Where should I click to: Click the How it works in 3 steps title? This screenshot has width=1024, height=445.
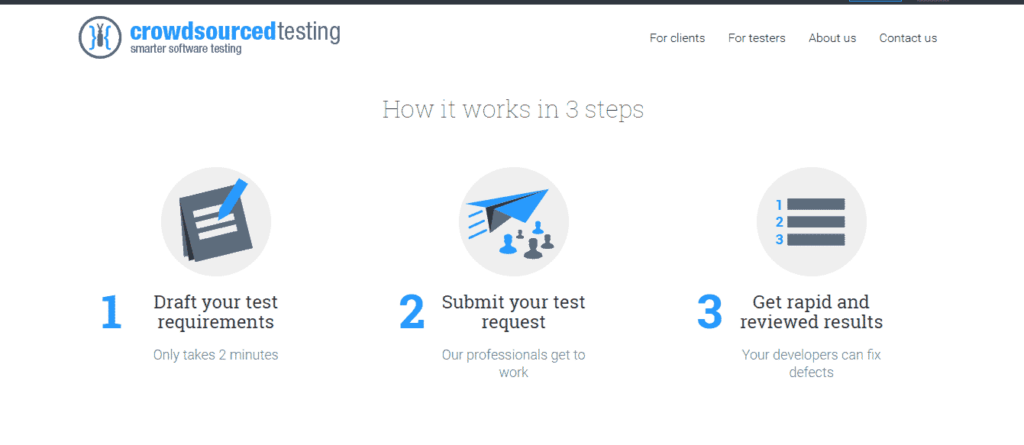pos(513,109)
